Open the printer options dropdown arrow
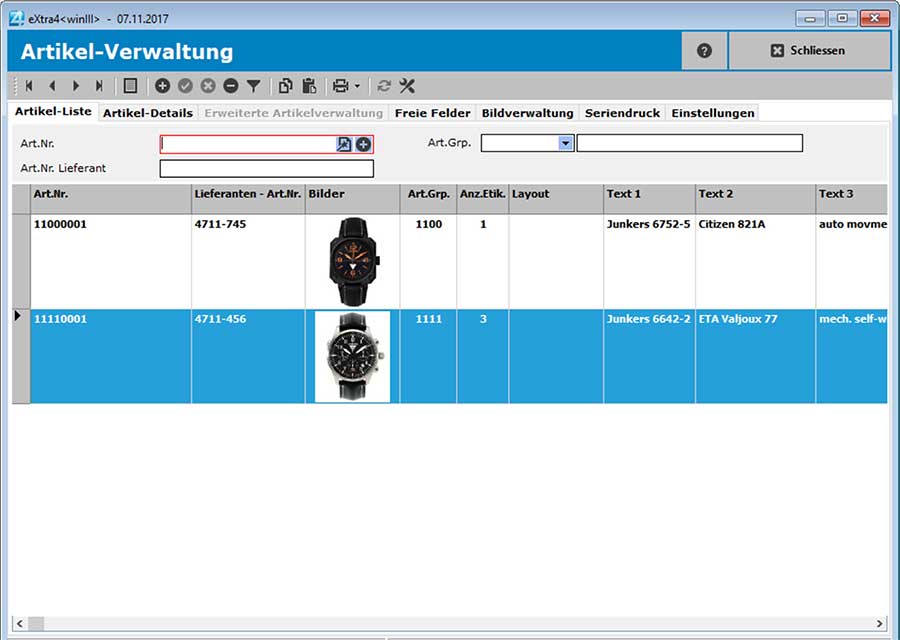Viewport: 900px width, 640px height. (x=355, y=86)
